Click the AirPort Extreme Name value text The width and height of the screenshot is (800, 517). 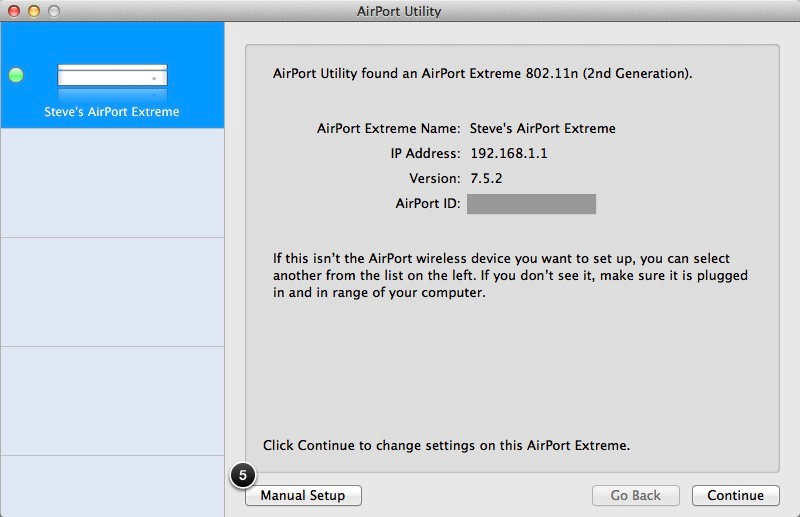coord(543,128)
